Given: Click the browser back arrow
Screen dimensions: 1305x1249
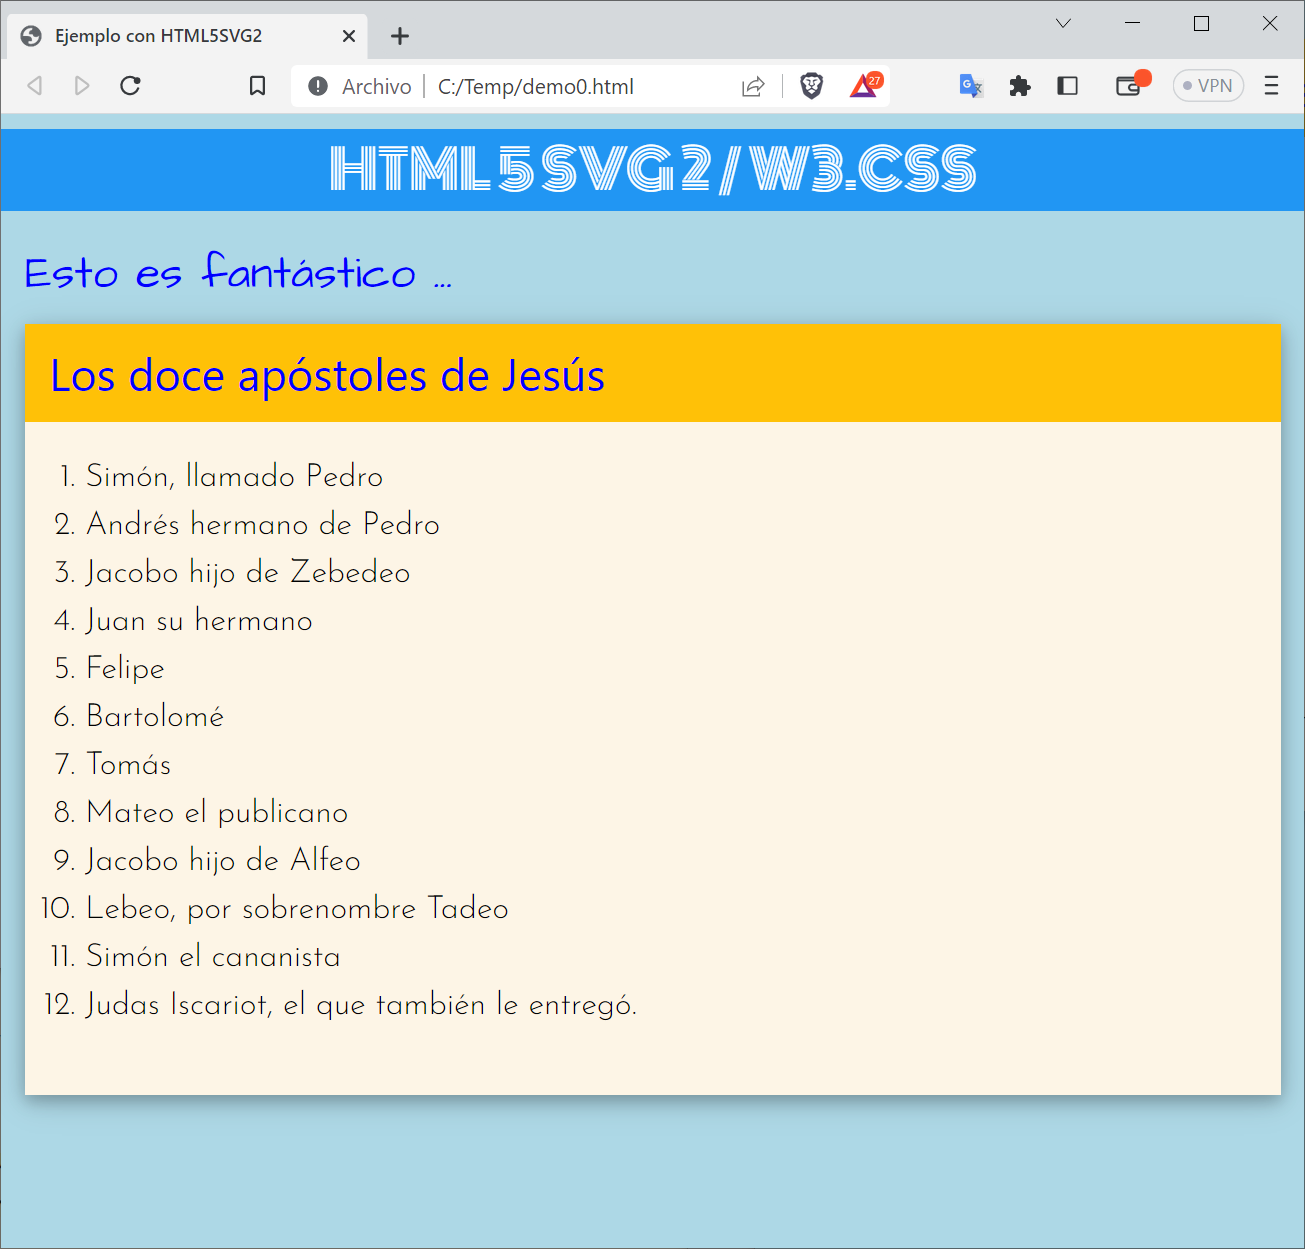Looking at the screenshot, I should 35,86.
